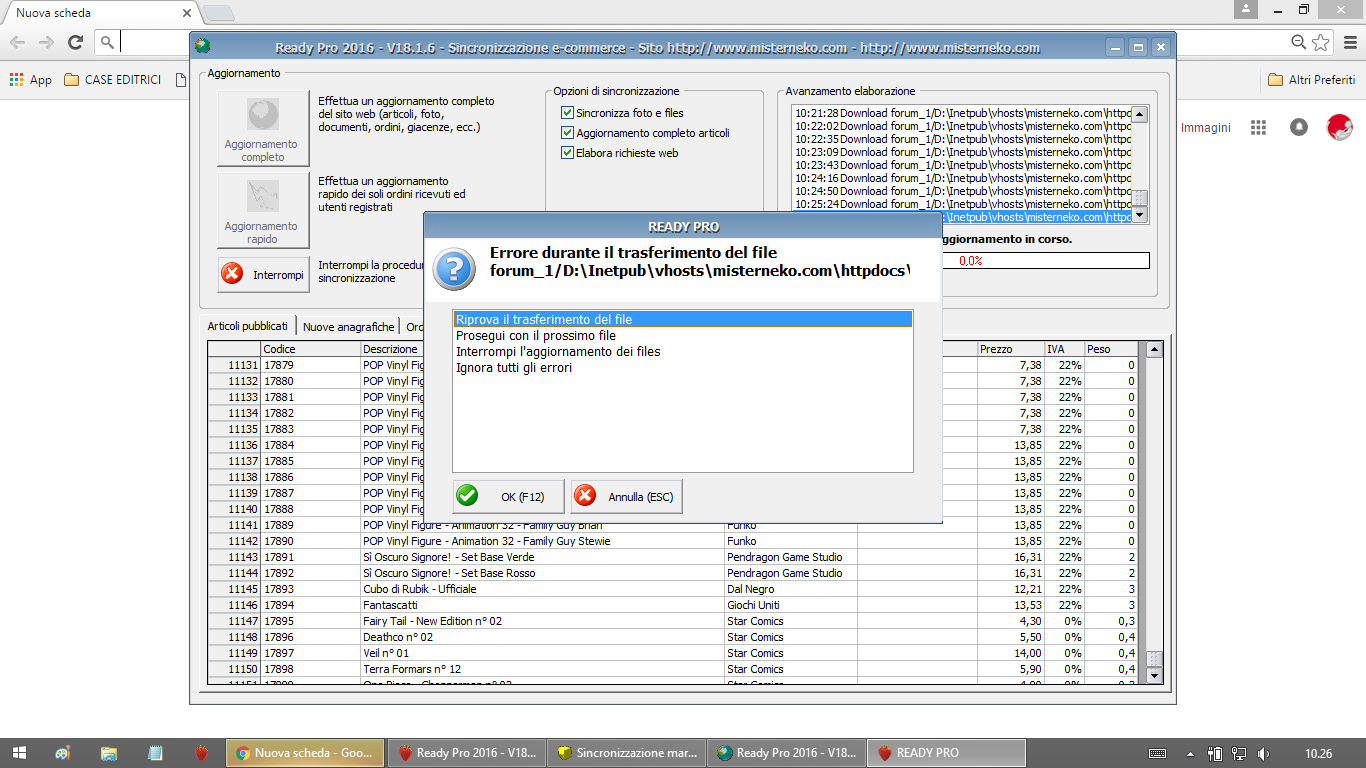Toggle the Sincronizza foto e files checkbox
1366x768 pixels.
568,113
